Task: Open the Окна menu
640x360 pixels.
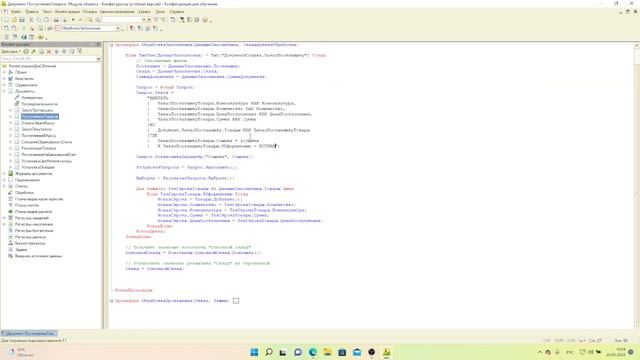Action: 160,12
